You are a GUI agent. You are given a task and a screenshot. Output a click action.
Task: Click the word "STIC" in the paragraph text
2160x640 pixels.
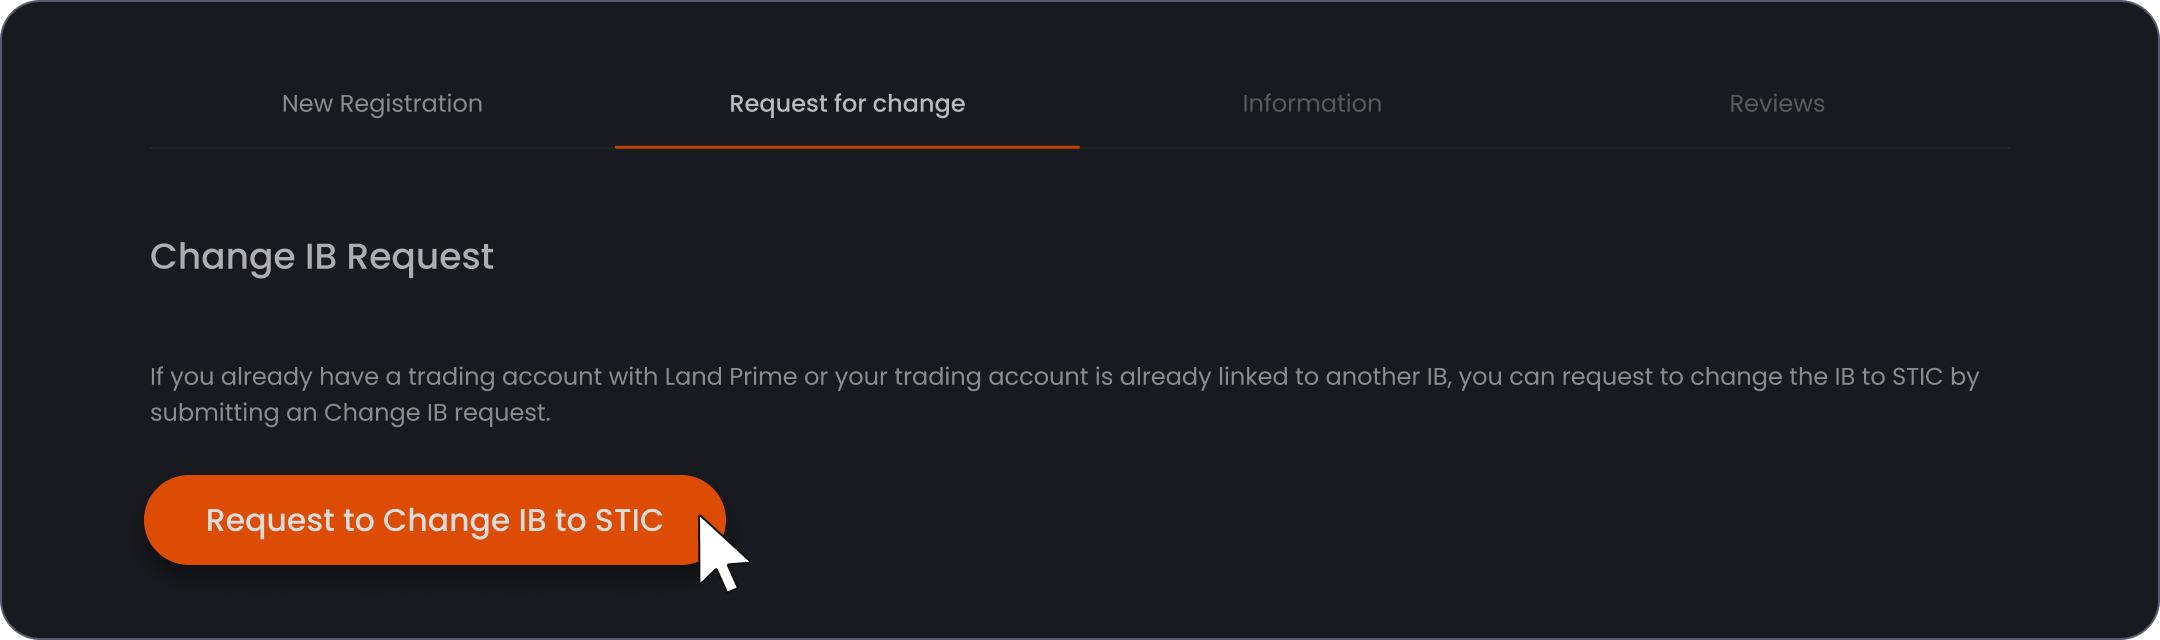coord(1917,377)
